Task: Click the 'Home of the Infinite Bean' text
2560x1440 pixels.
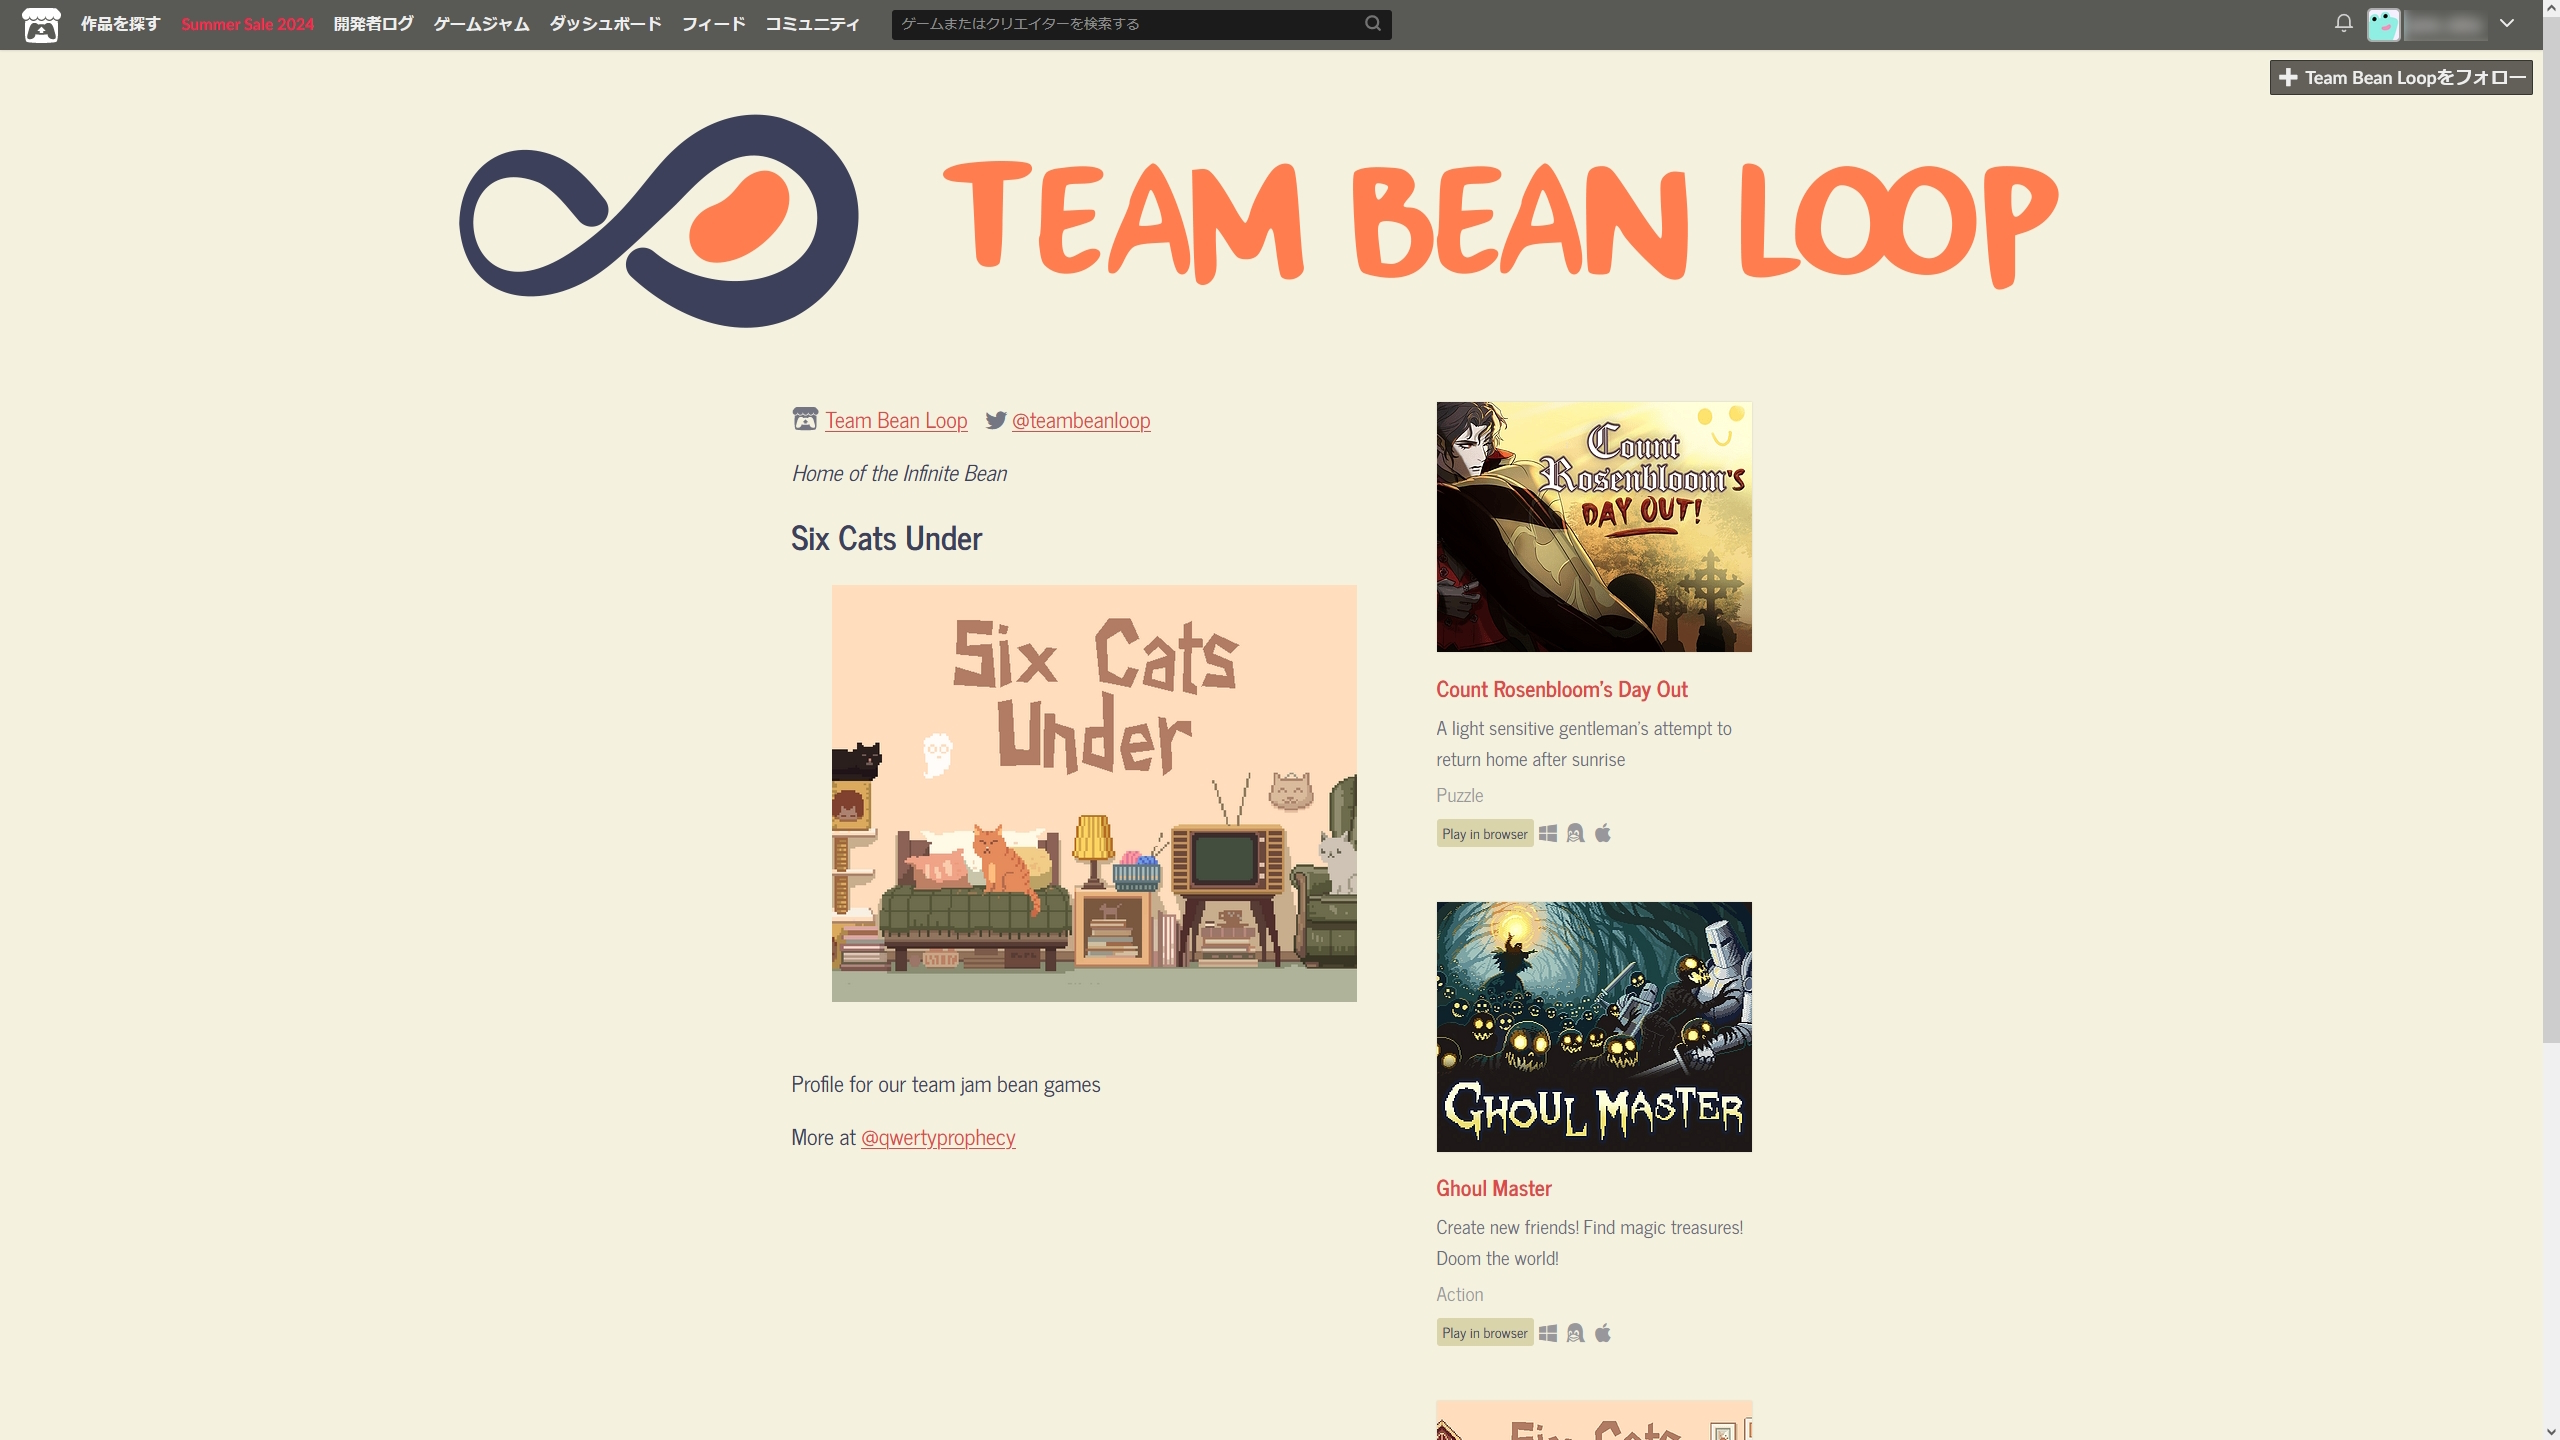Action: point(899,474)
